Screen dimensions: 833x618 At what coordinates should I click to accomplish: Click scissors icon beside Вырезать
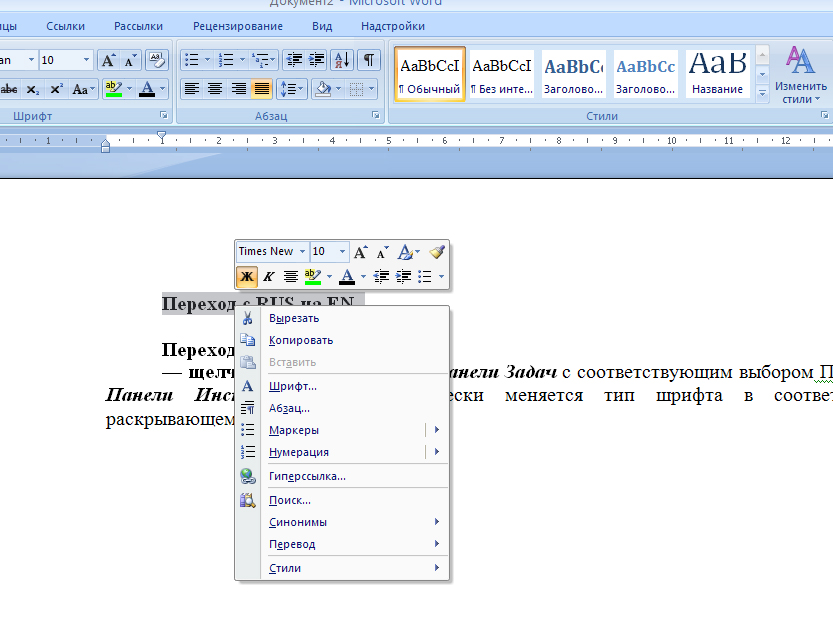point(248,318)
